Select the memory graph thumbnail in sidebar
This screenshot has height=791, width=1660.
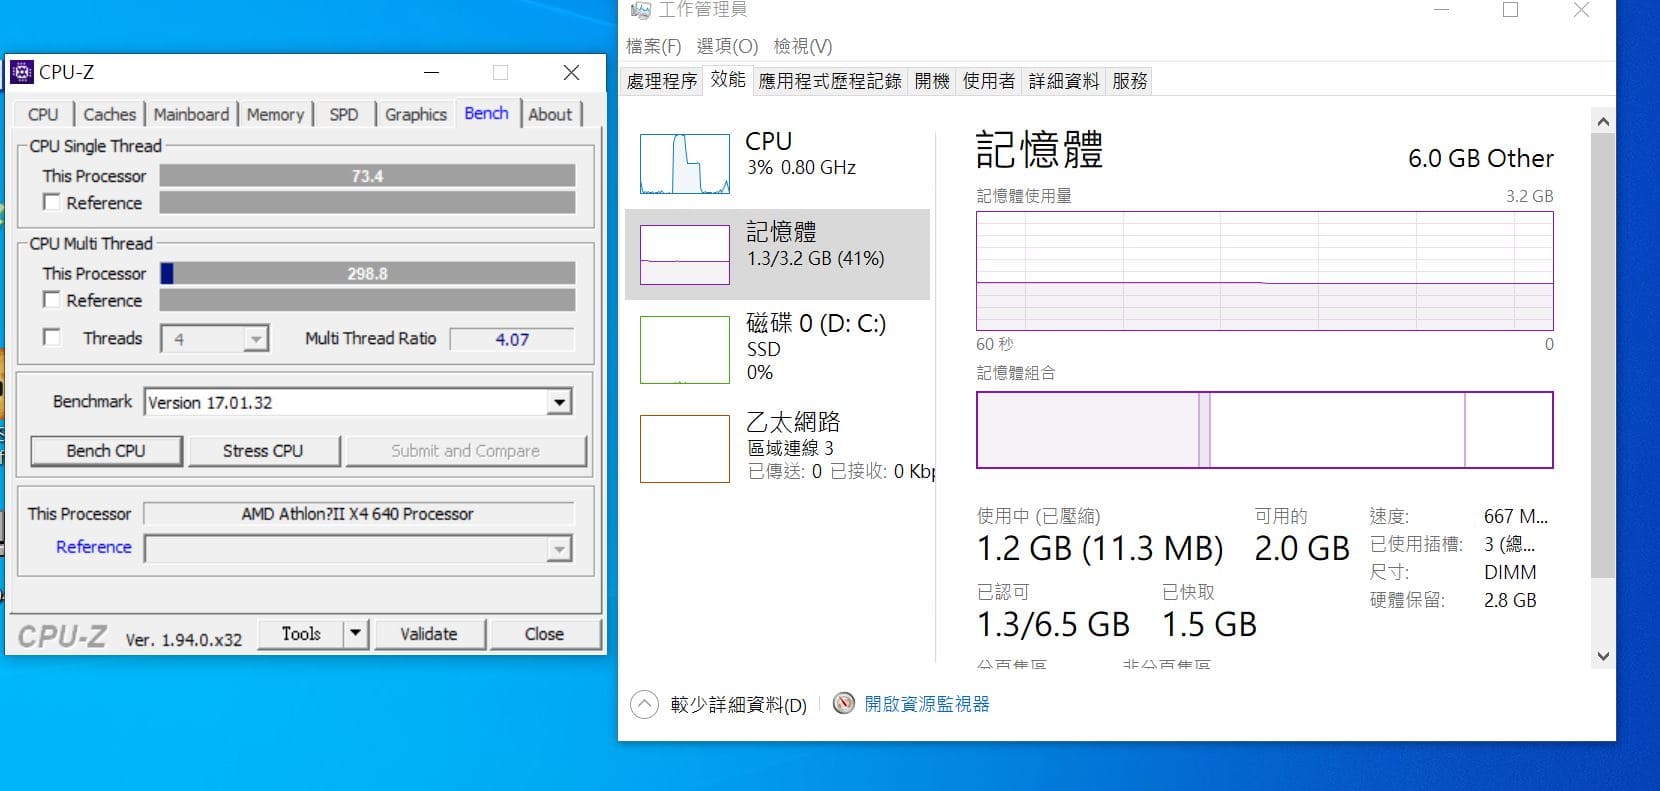[x=685, y=255]
